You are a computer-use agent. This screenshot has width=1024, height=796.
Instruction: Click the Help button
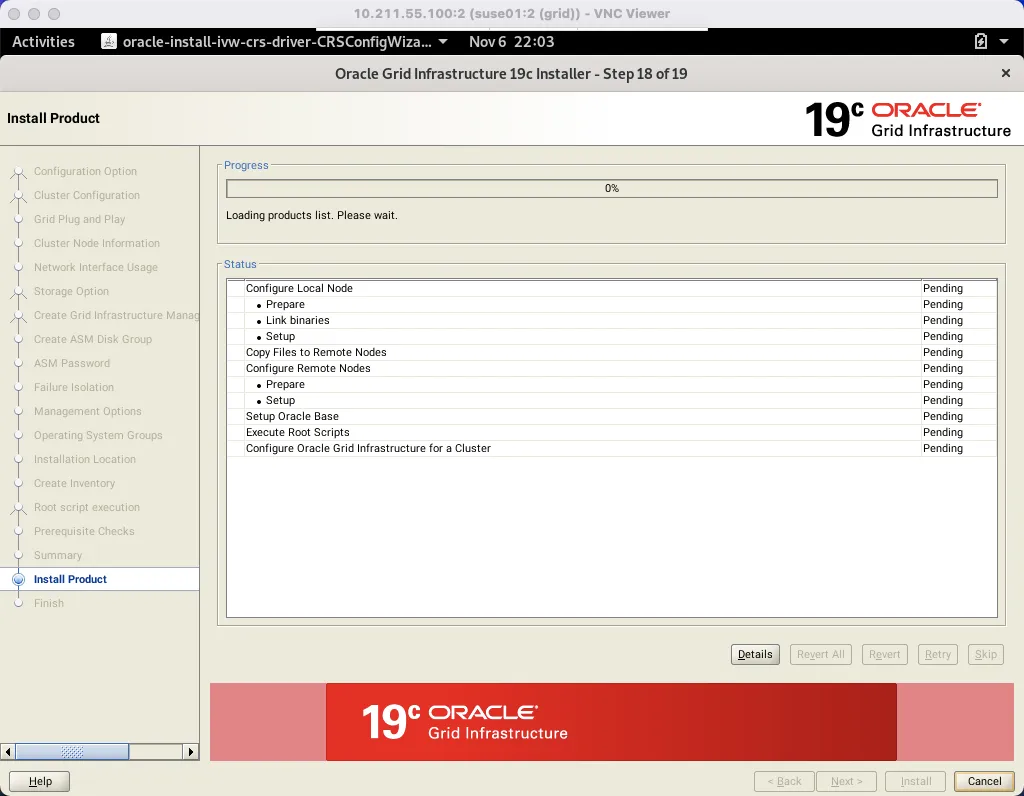click(39, 781)
